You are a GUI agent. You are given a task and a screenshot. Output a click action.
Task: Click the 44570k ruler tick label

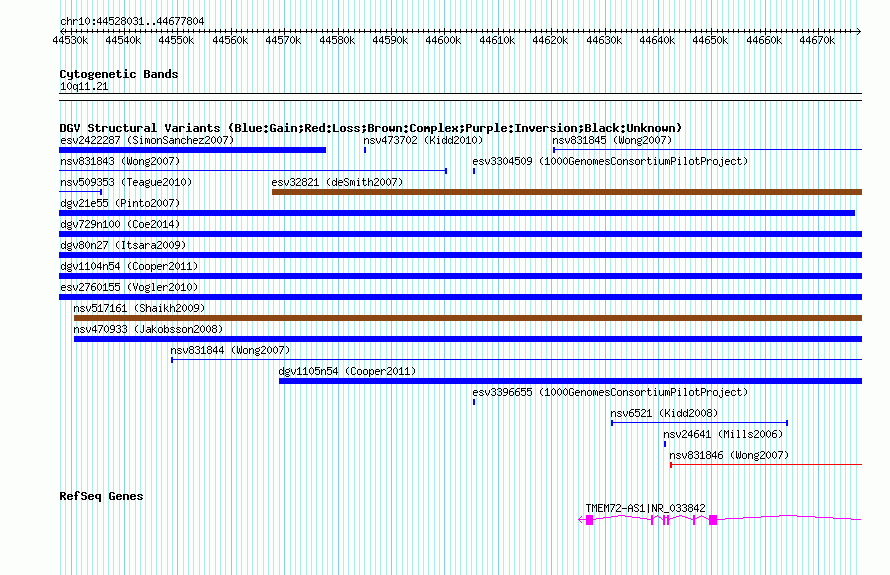(283, 40)
